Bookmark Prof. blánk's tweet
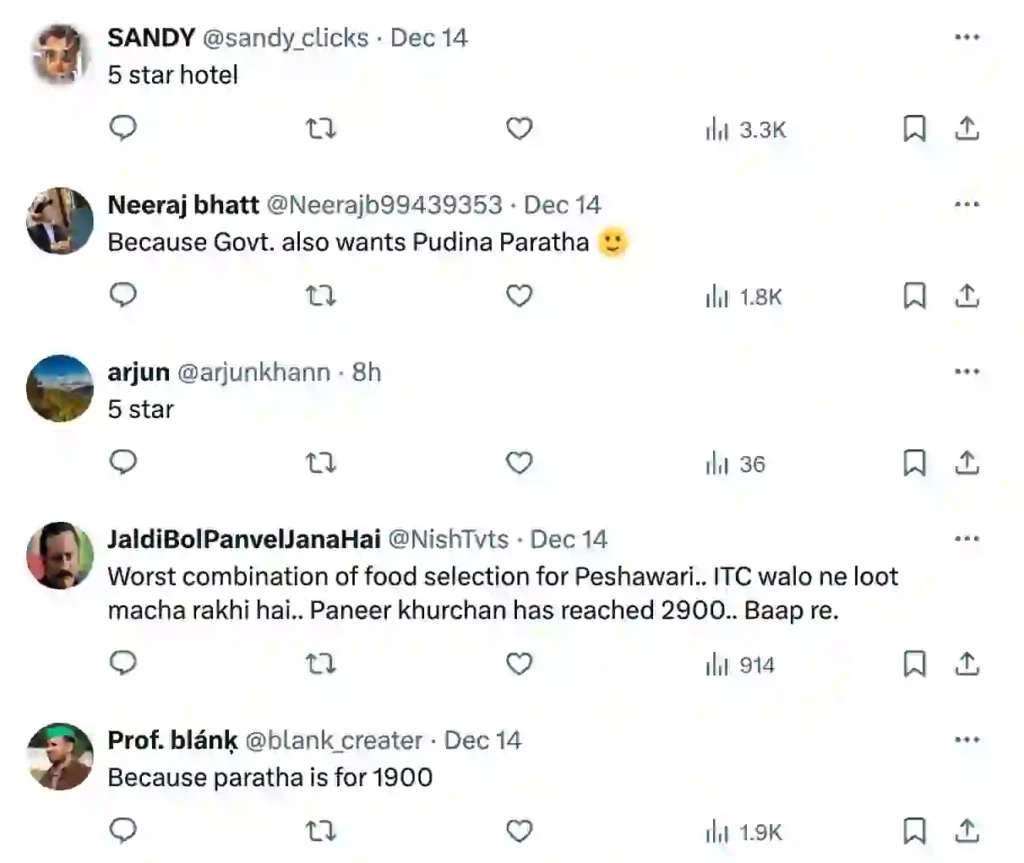The height and width of the screenshot is (863, 1024). [x=914, y=832]
